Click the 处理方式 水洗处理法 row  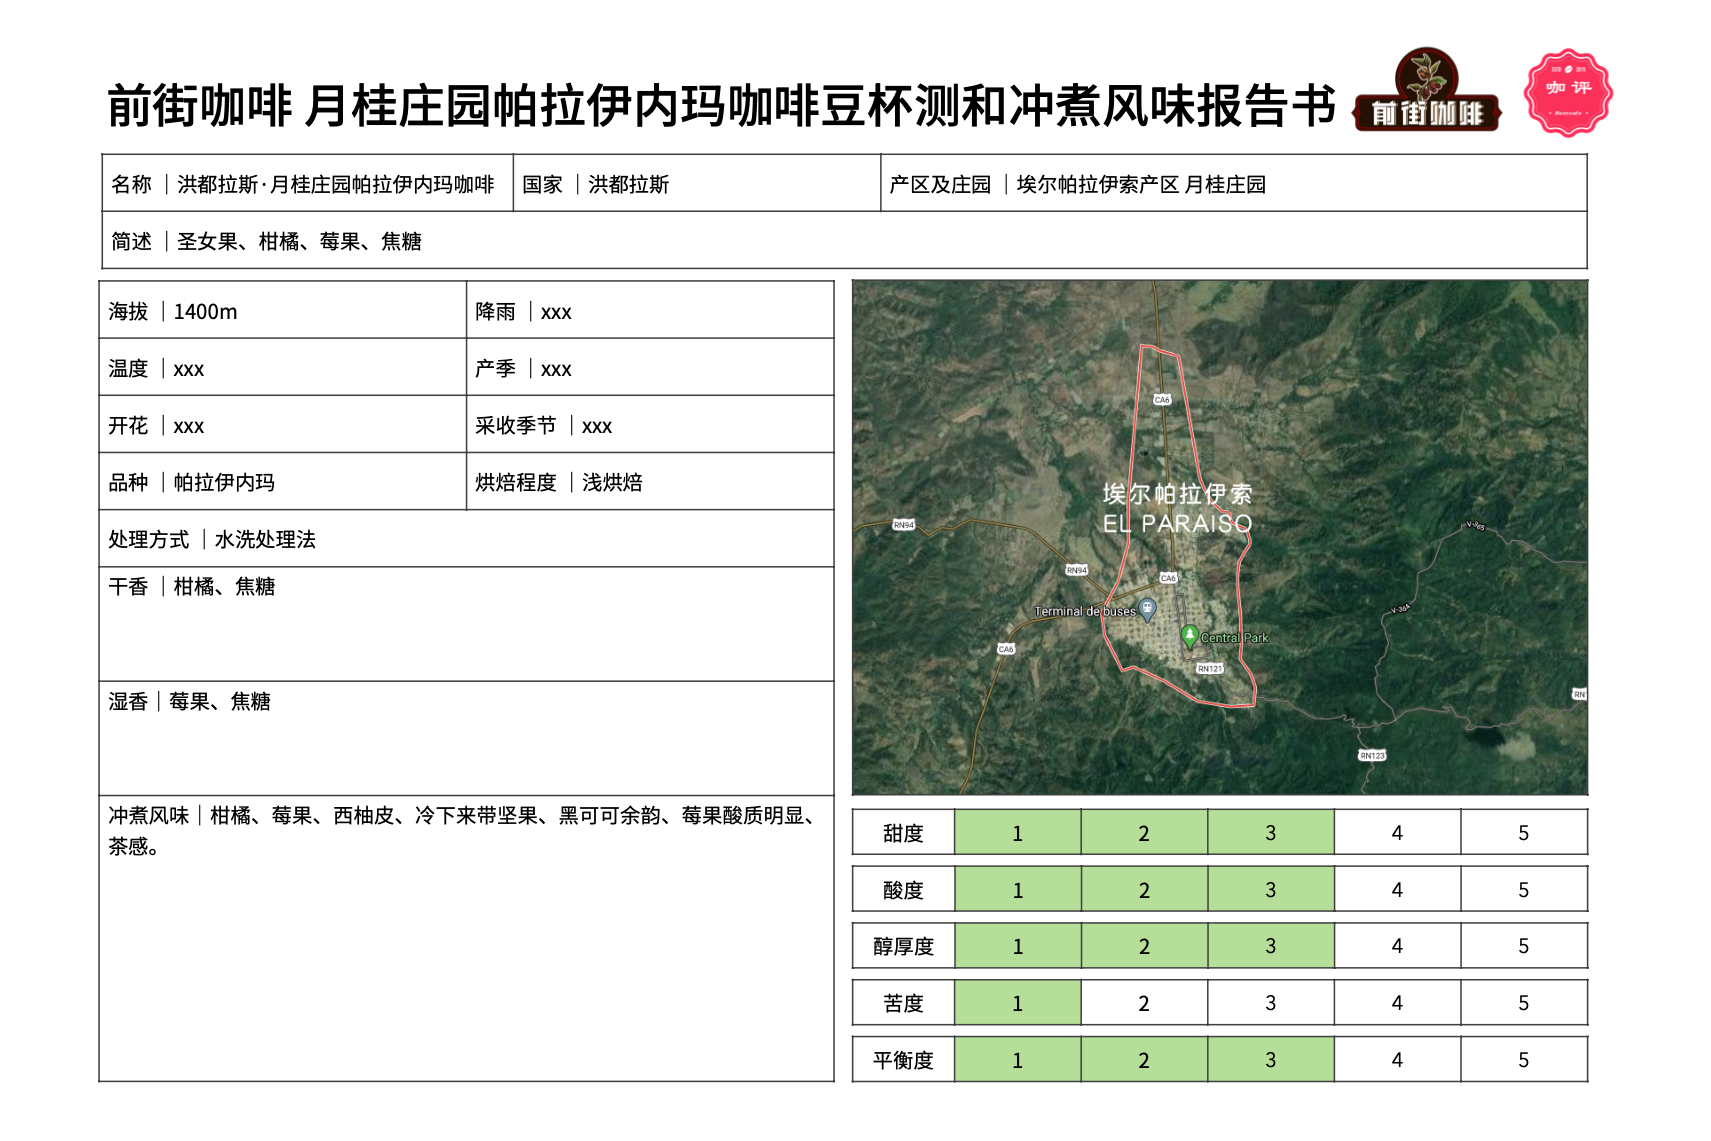tap(466, 539)
